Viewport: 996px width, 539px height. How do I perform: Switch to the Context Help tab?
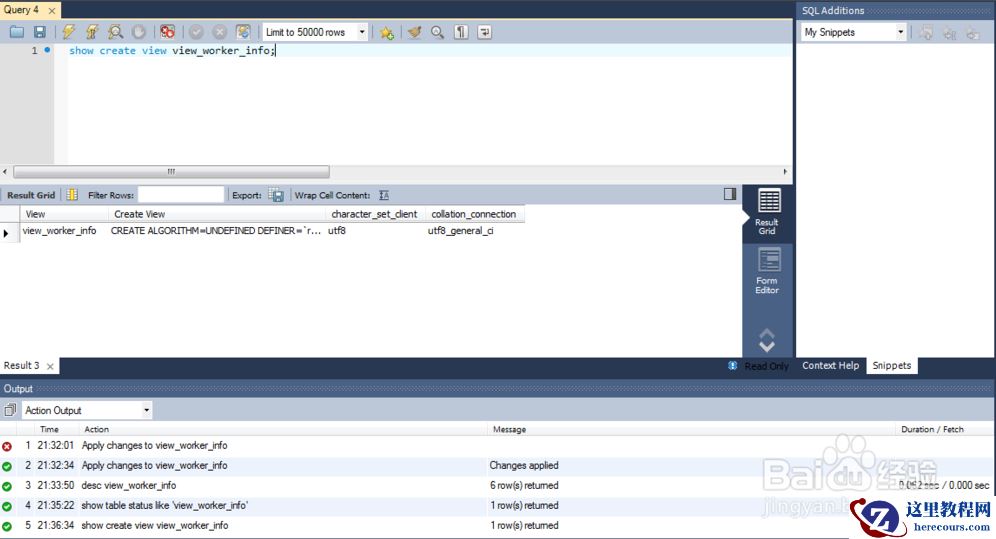pyautogui.click(x=830, y=365)
